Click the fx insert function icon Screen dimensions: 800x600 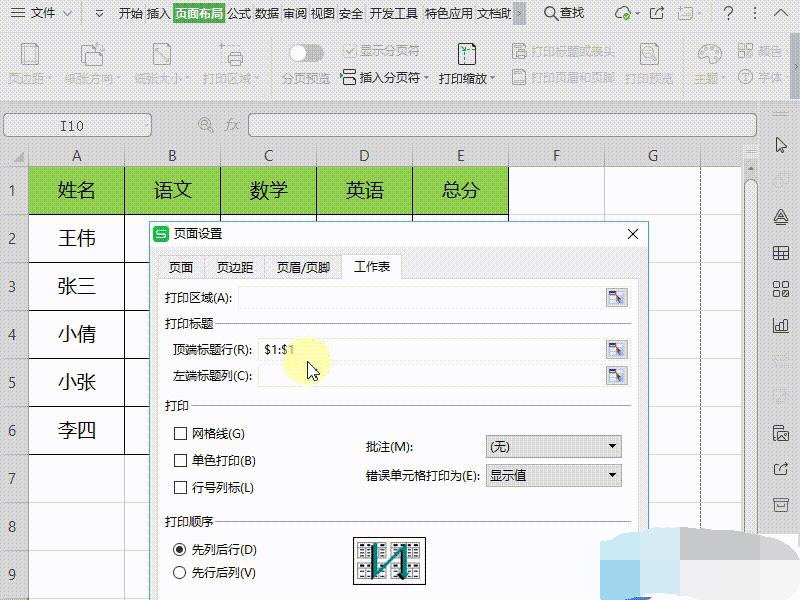pos(231,125)
